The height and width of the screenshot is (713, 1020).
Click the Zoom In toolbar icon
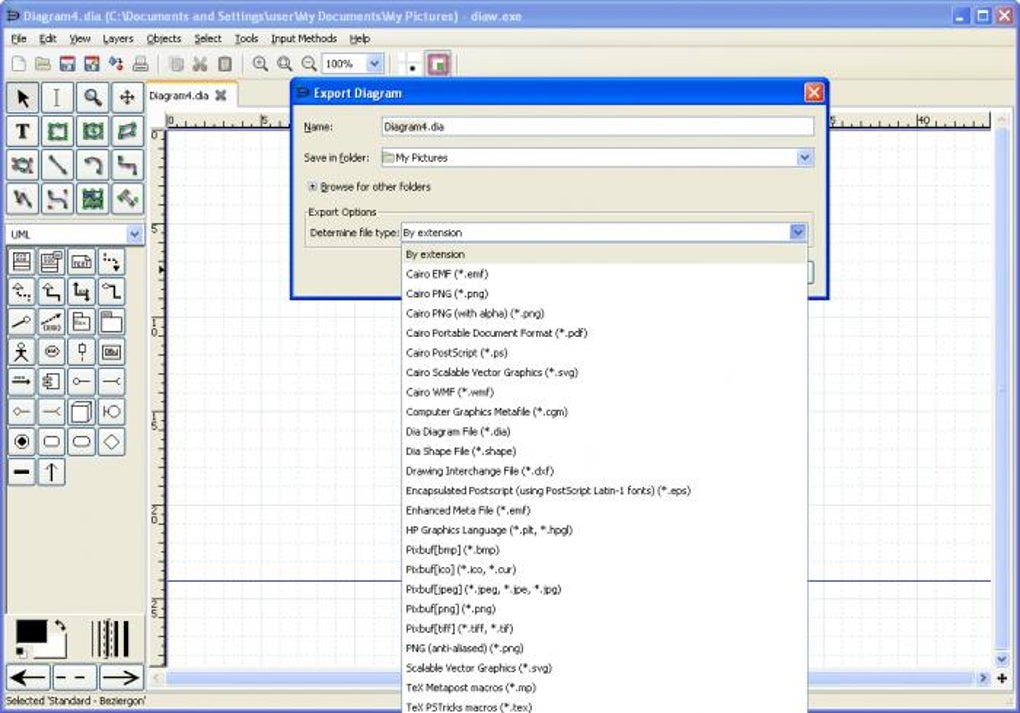[x=260, y=64]
